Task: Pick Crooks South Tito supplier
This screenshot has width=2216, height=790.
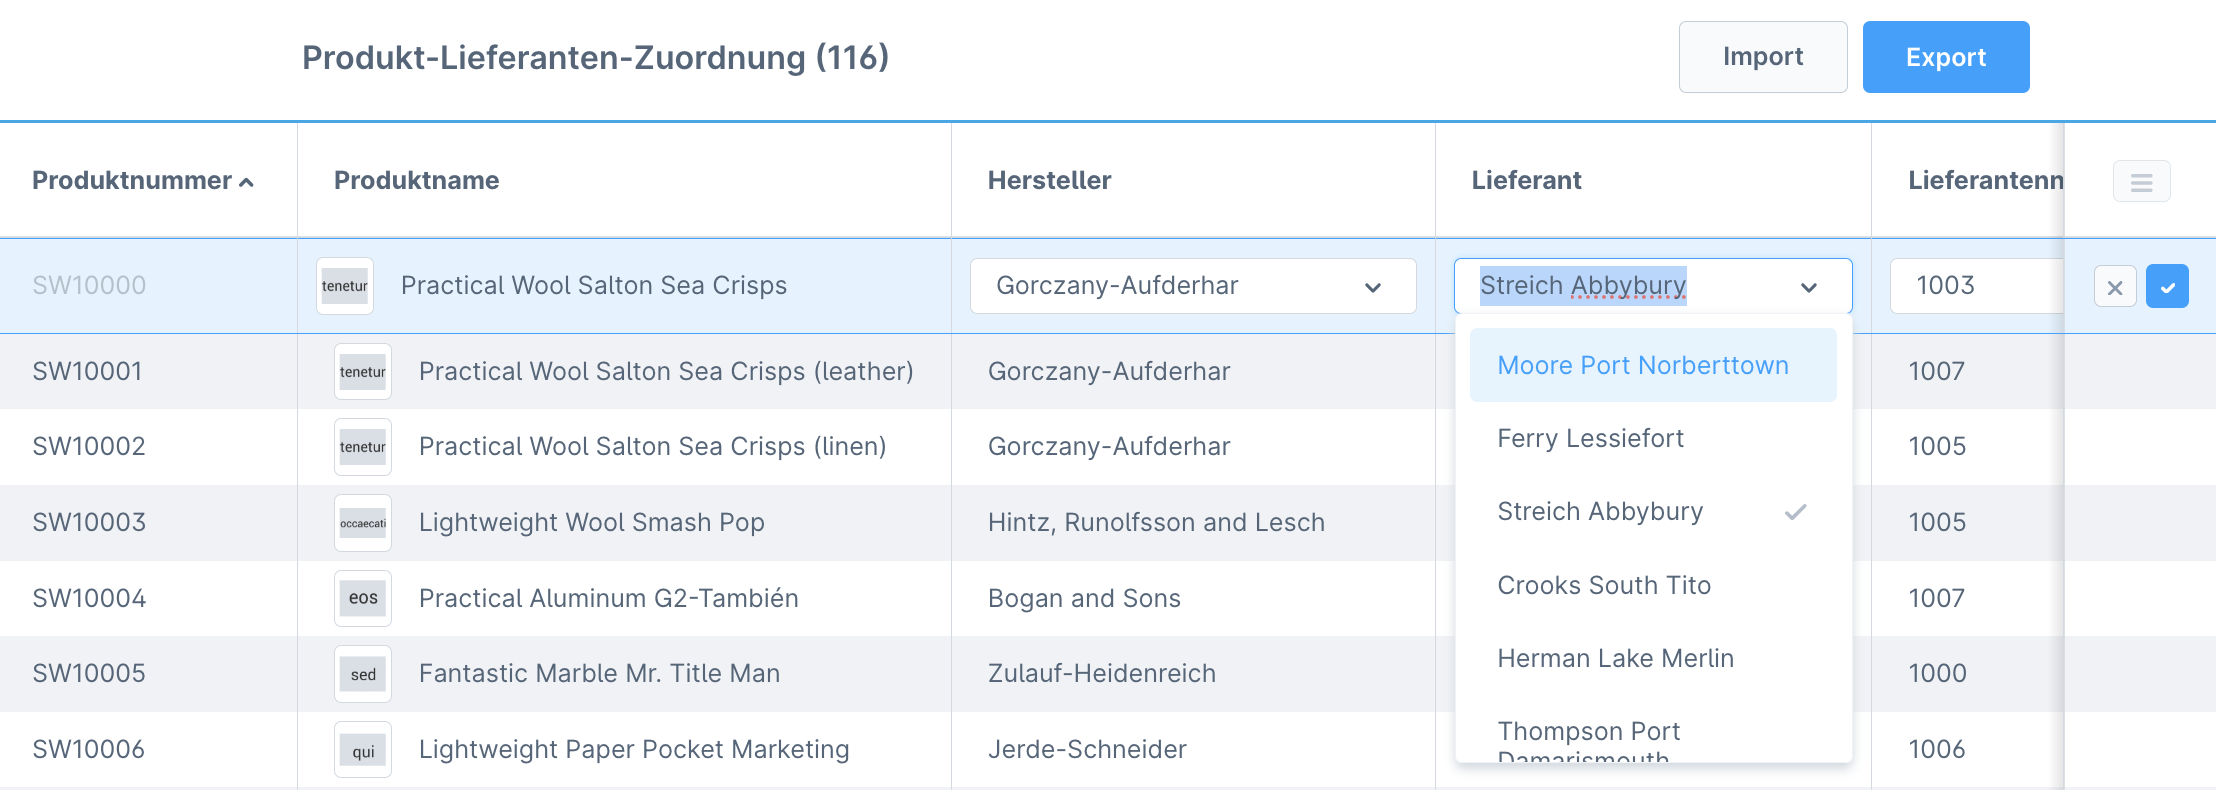Action: 1603,585
